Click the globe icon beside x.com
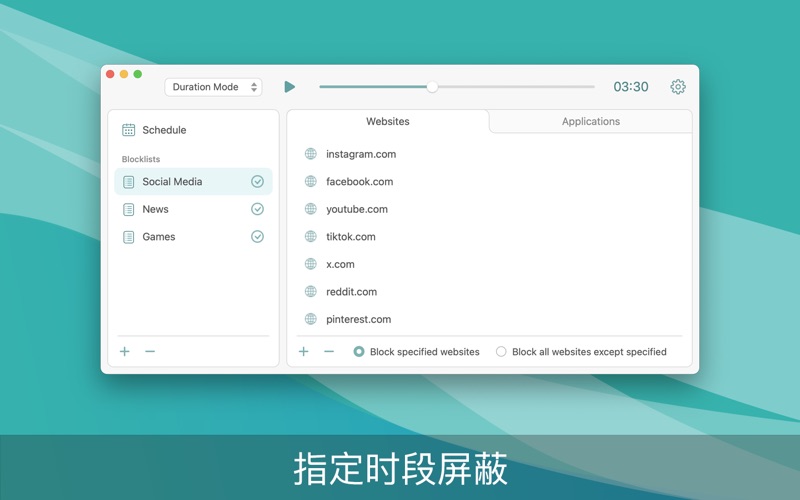The width and height of the screenshot is (800, 500). coord(311,264)
